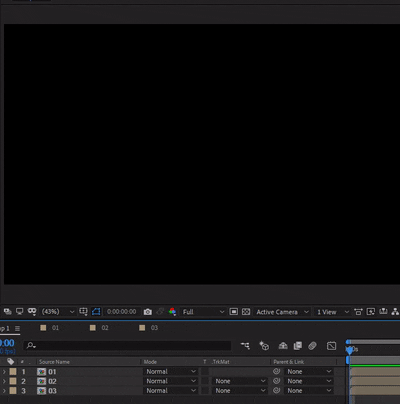Screen dimensions: 400x404
Task: Open the Full resolution dropdown
Action: (x=203, y=312)
